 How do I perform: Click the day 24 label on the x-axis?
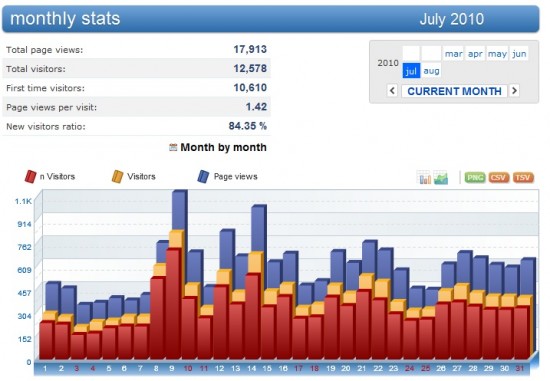409,368
